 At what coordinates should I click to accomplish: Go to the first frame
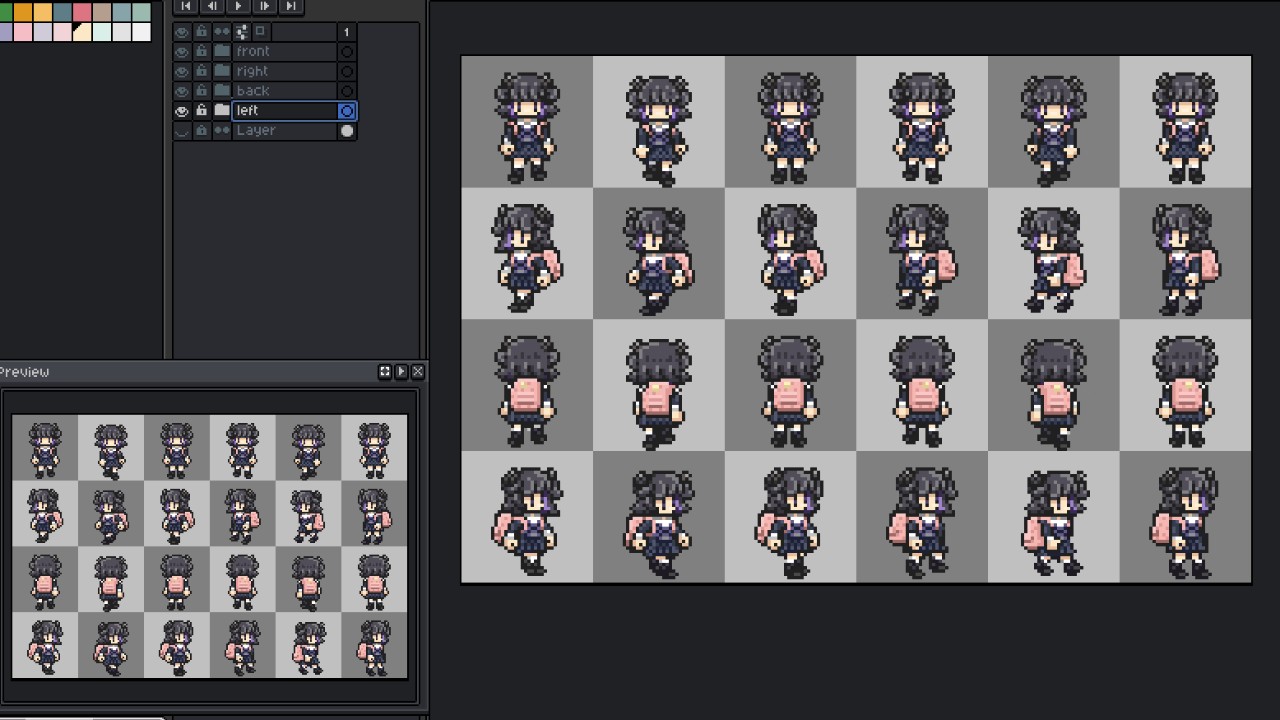(x=186, y=6)
